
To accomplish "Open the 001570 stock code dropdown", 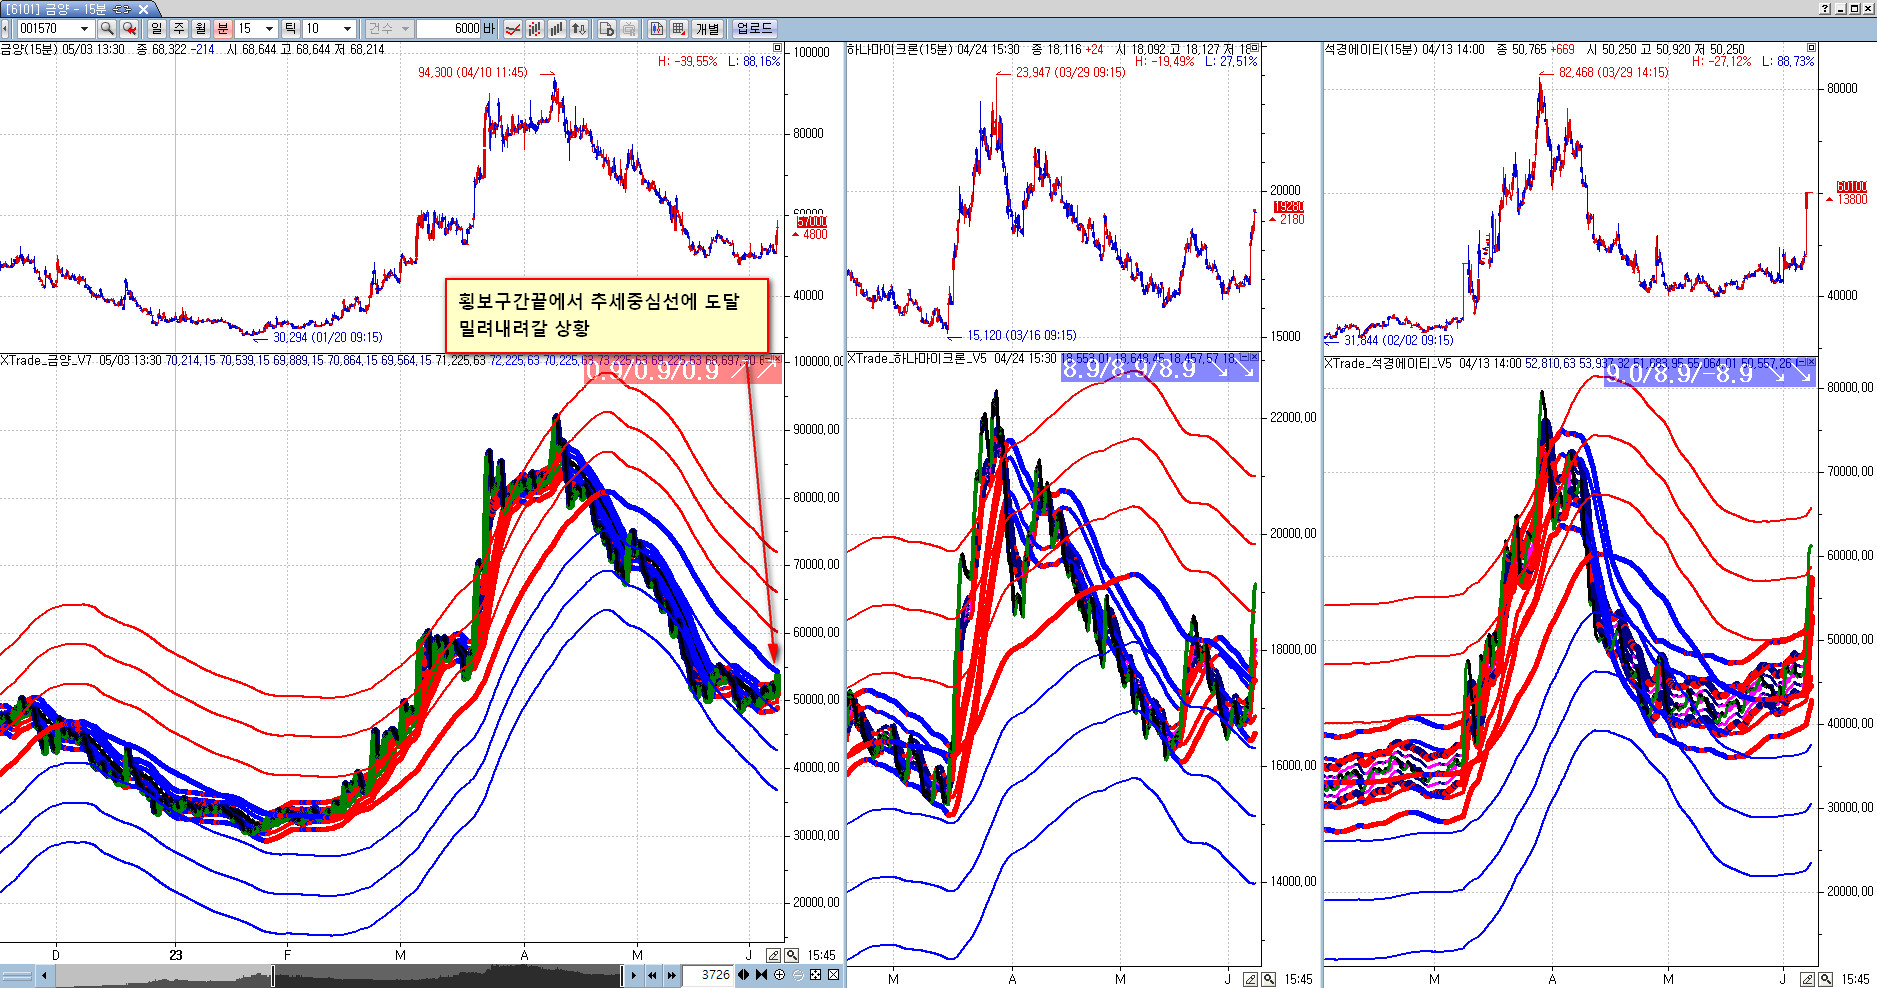I will pos(85,29).
